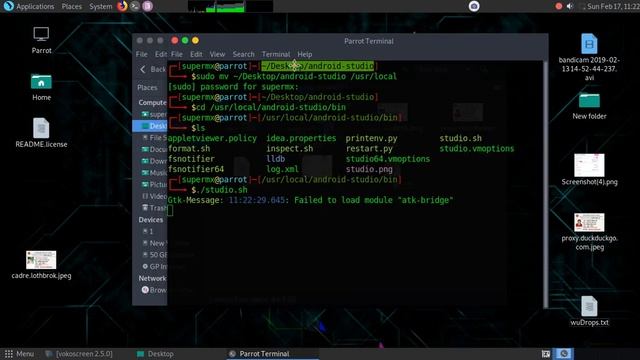Select Pictures in file manager sidebar
640x360 pixels.
(151, 184)
